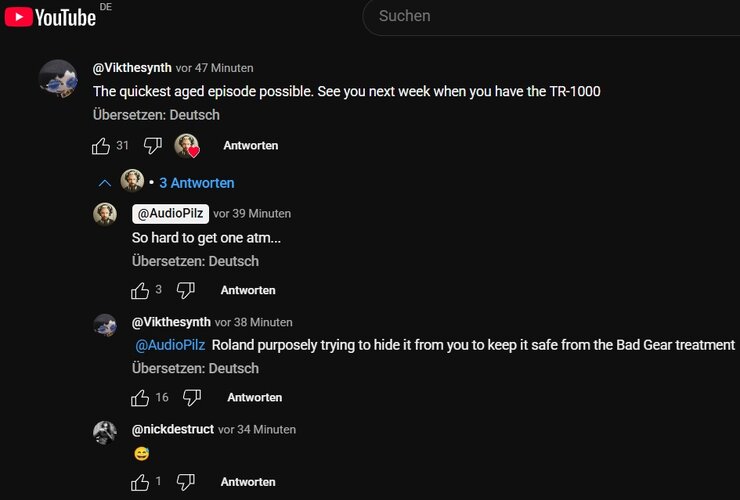
Task: Open the @AudioPilz channel name badge
Action: click(169, 213)
